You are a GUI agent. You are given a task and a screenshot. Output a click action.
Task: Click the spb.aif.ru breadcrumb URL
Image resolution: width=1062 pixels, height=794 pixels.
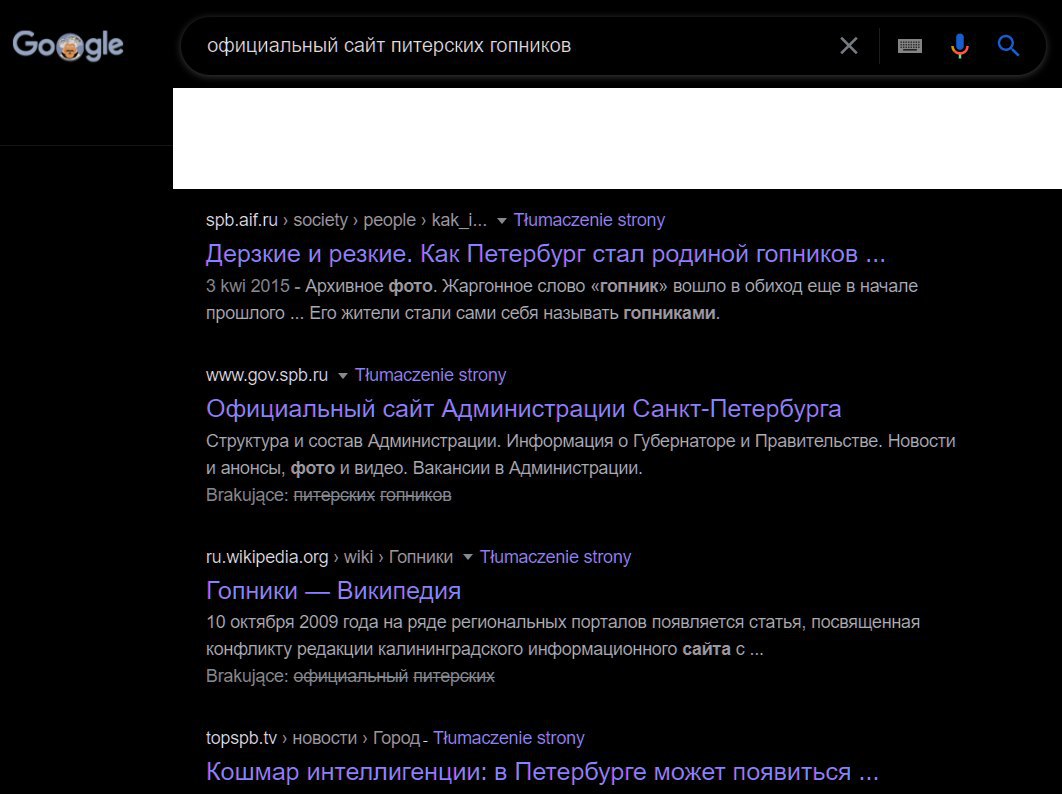tap(346, 220)
